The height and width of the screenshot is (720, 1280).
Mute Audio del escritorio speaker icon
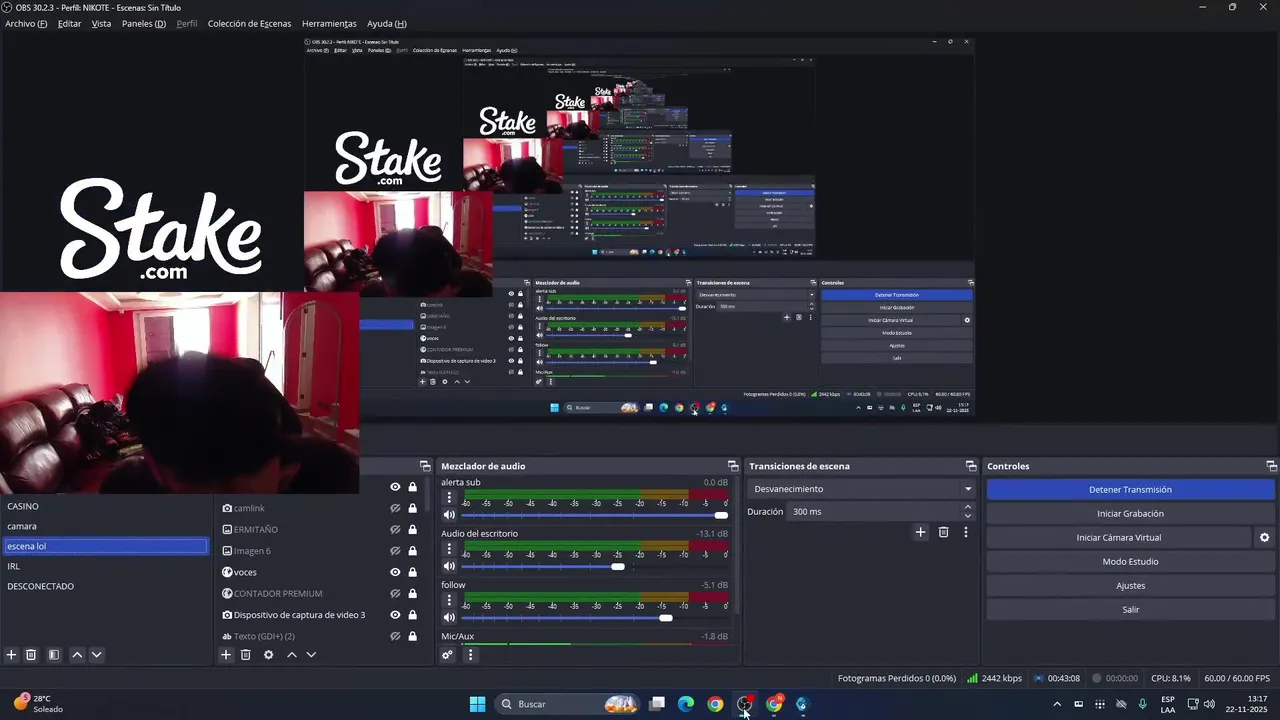[x=449, y=566]
